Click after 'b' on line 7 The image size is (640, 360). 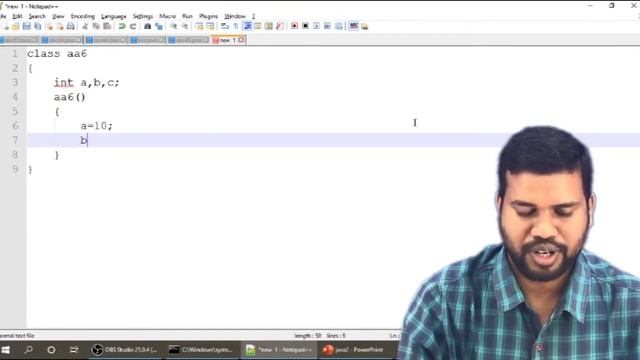[x=87, y=140]
